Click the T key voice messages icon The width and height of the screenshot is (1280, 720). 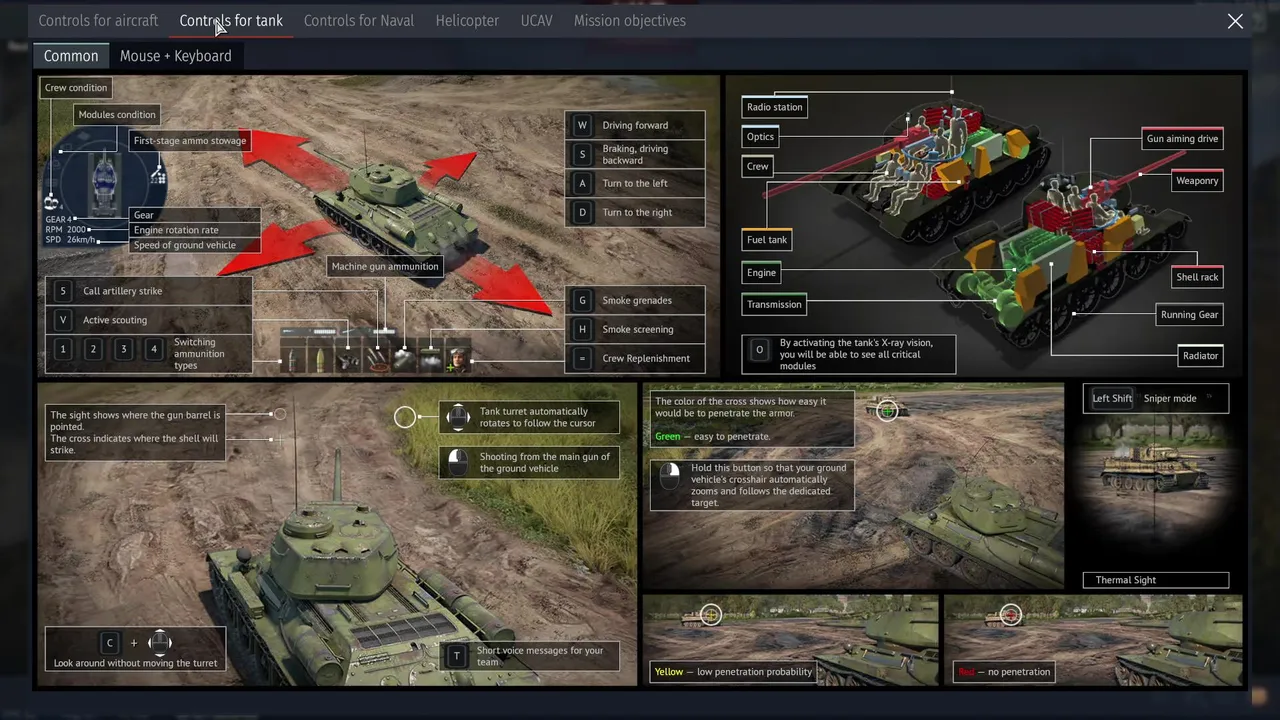coord(457,656)
